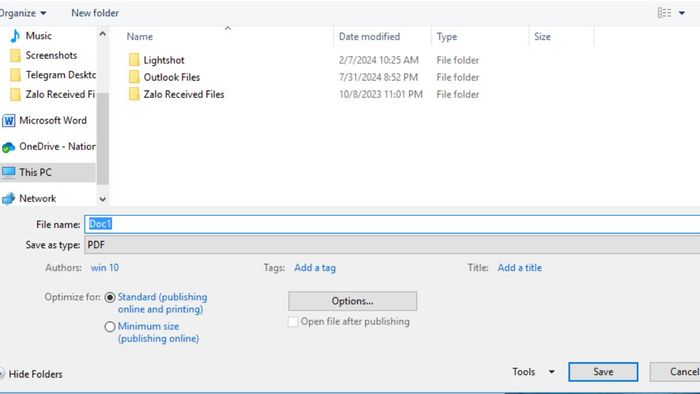Sort by Size column header
Screen dimensions: 700x394
coord(542,37)
